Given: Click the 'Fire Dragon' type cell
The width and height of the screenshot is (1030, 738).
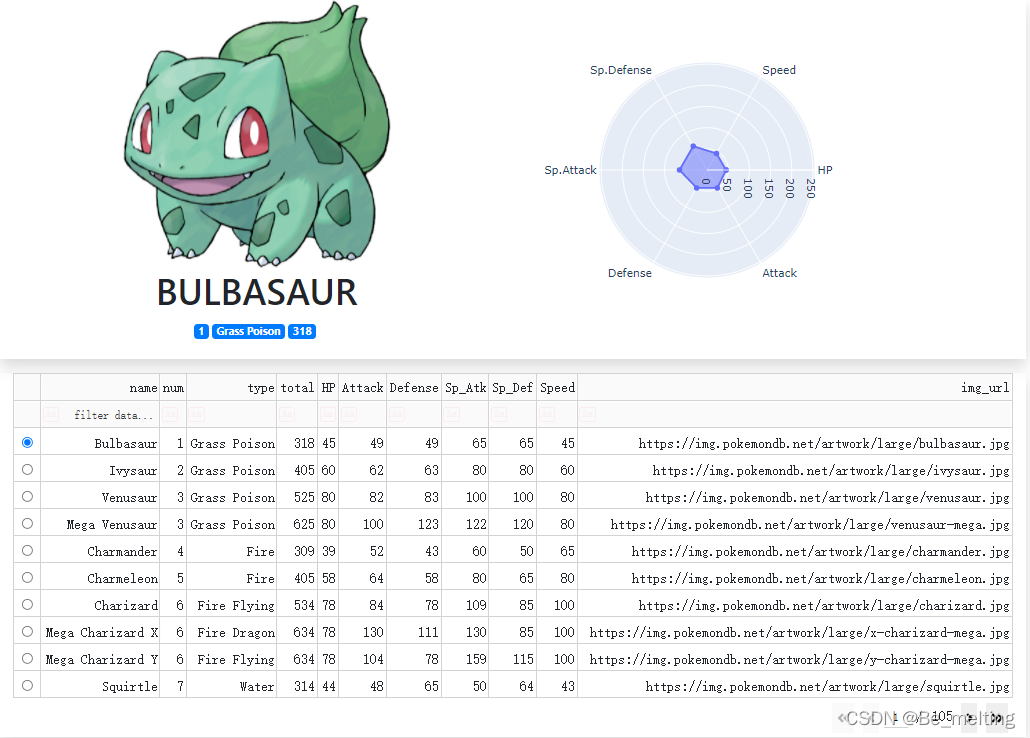Looking at the screenshot, I should point(232,632).
